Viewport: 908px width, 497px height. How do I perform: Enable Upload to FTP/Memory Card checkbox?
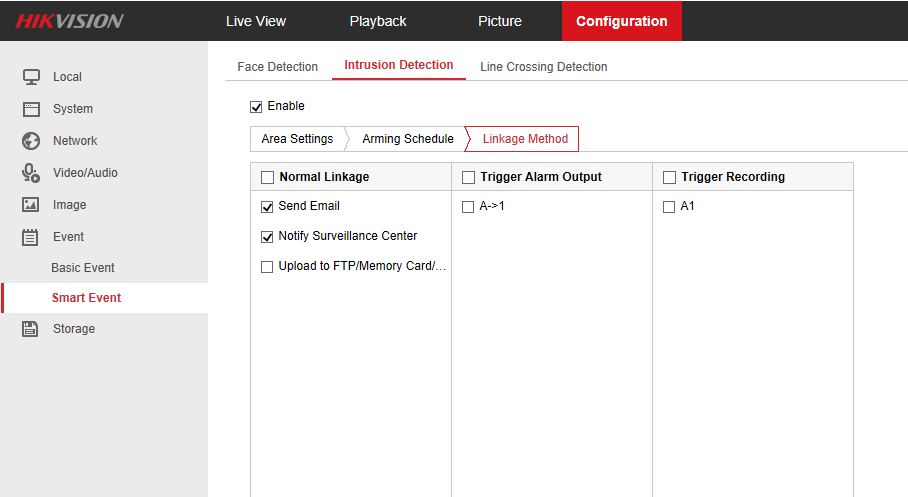coord(267,267)
